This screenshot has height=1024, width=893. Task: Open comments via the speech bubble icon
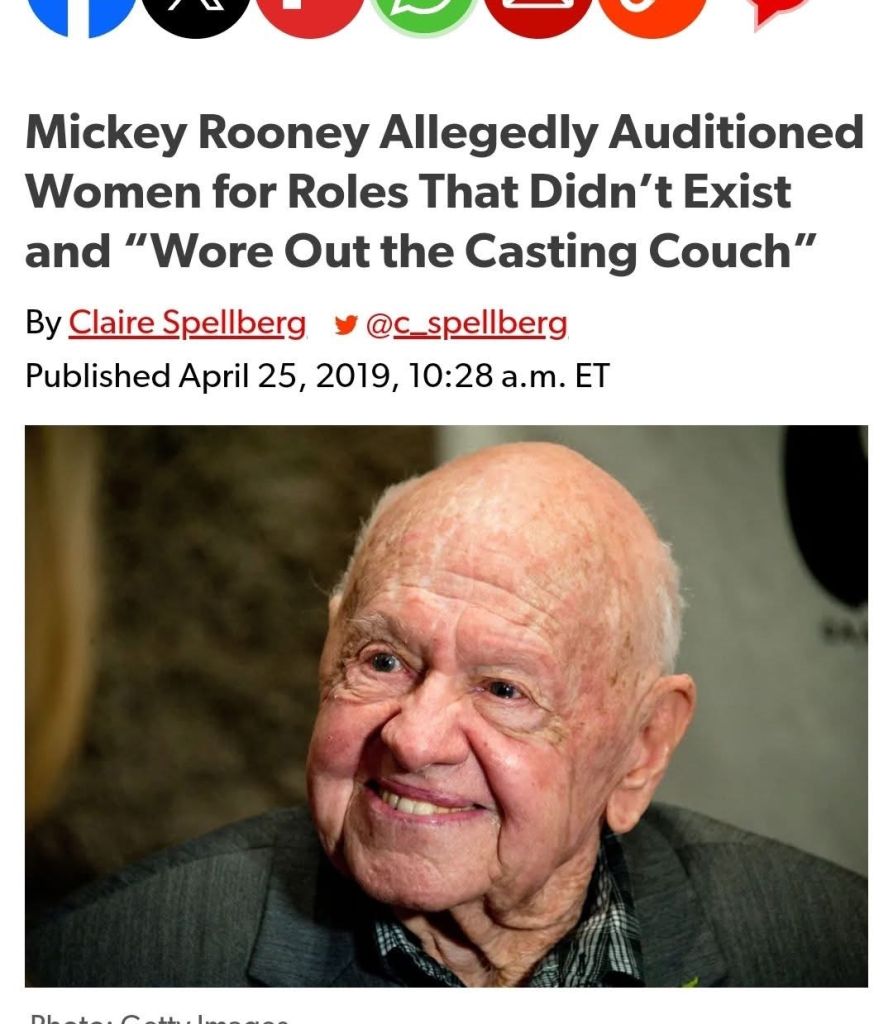click(x=780, y=8)
